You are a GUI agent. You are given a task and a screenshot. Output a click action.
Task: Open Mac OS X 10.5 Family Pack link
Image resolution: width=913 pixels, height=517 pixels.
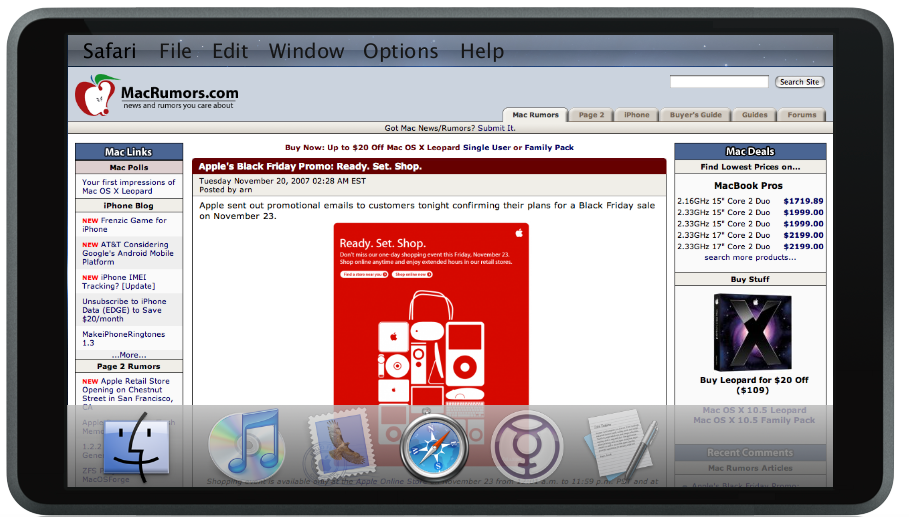point(754,420)
